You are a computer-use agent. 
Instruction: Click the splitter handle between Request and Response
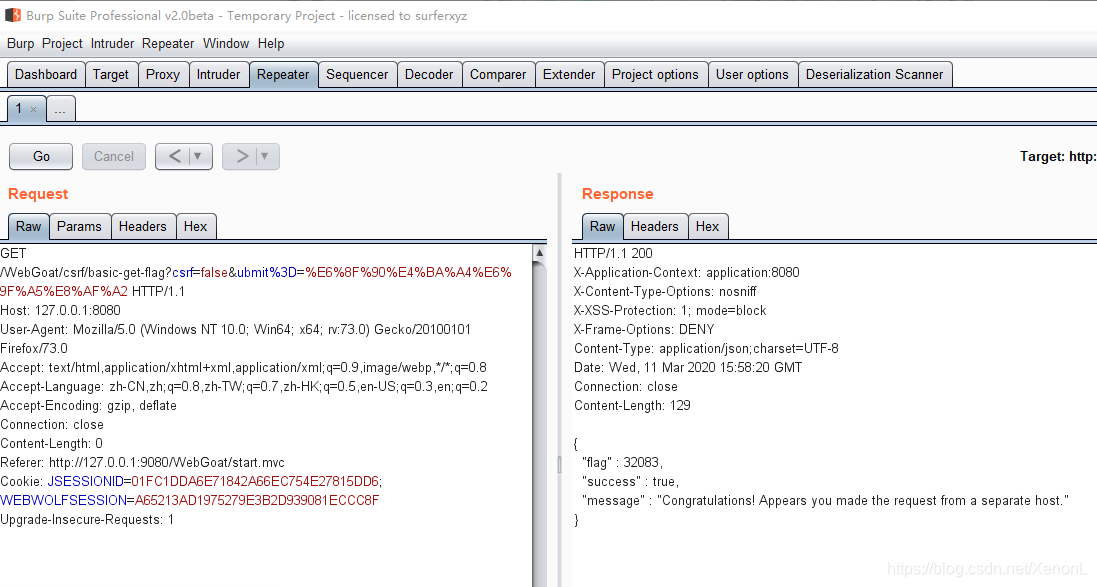[559, 465]
